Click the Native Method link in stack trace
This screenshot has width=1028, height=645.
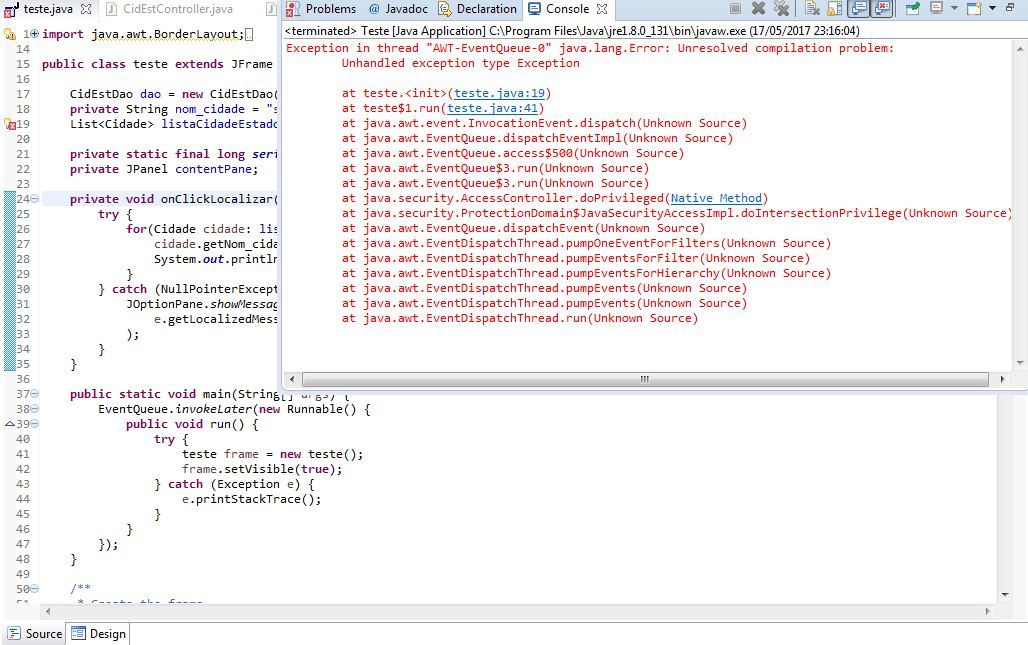716,198
